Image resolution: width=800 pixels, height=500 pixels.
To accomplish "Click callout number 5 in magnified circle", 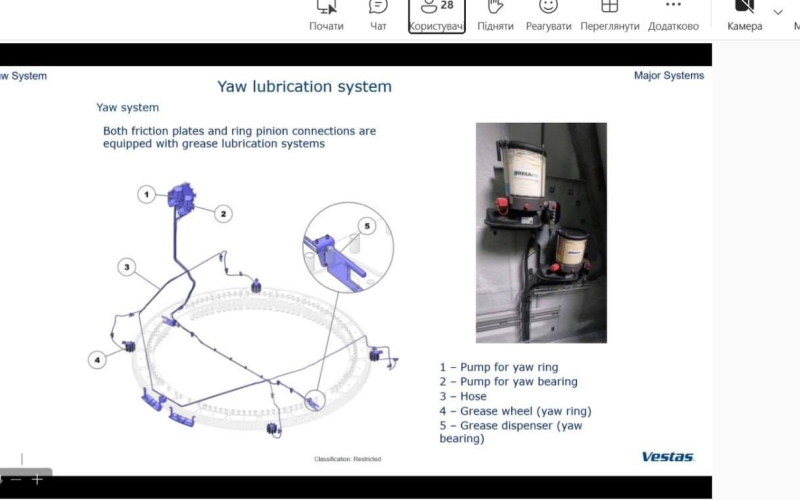I will click(x=367, y=226).
